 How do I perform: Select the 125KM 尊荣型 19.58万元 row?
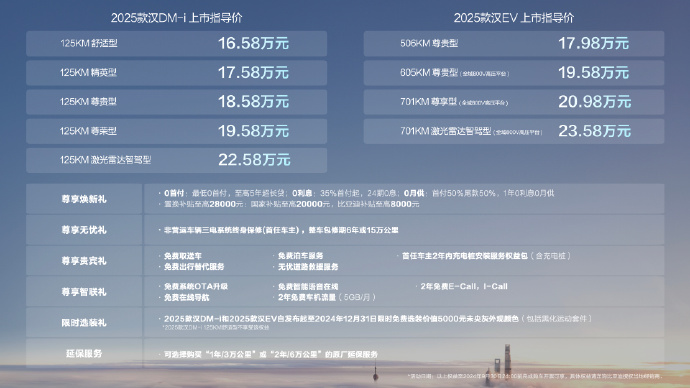click(176, 131)
